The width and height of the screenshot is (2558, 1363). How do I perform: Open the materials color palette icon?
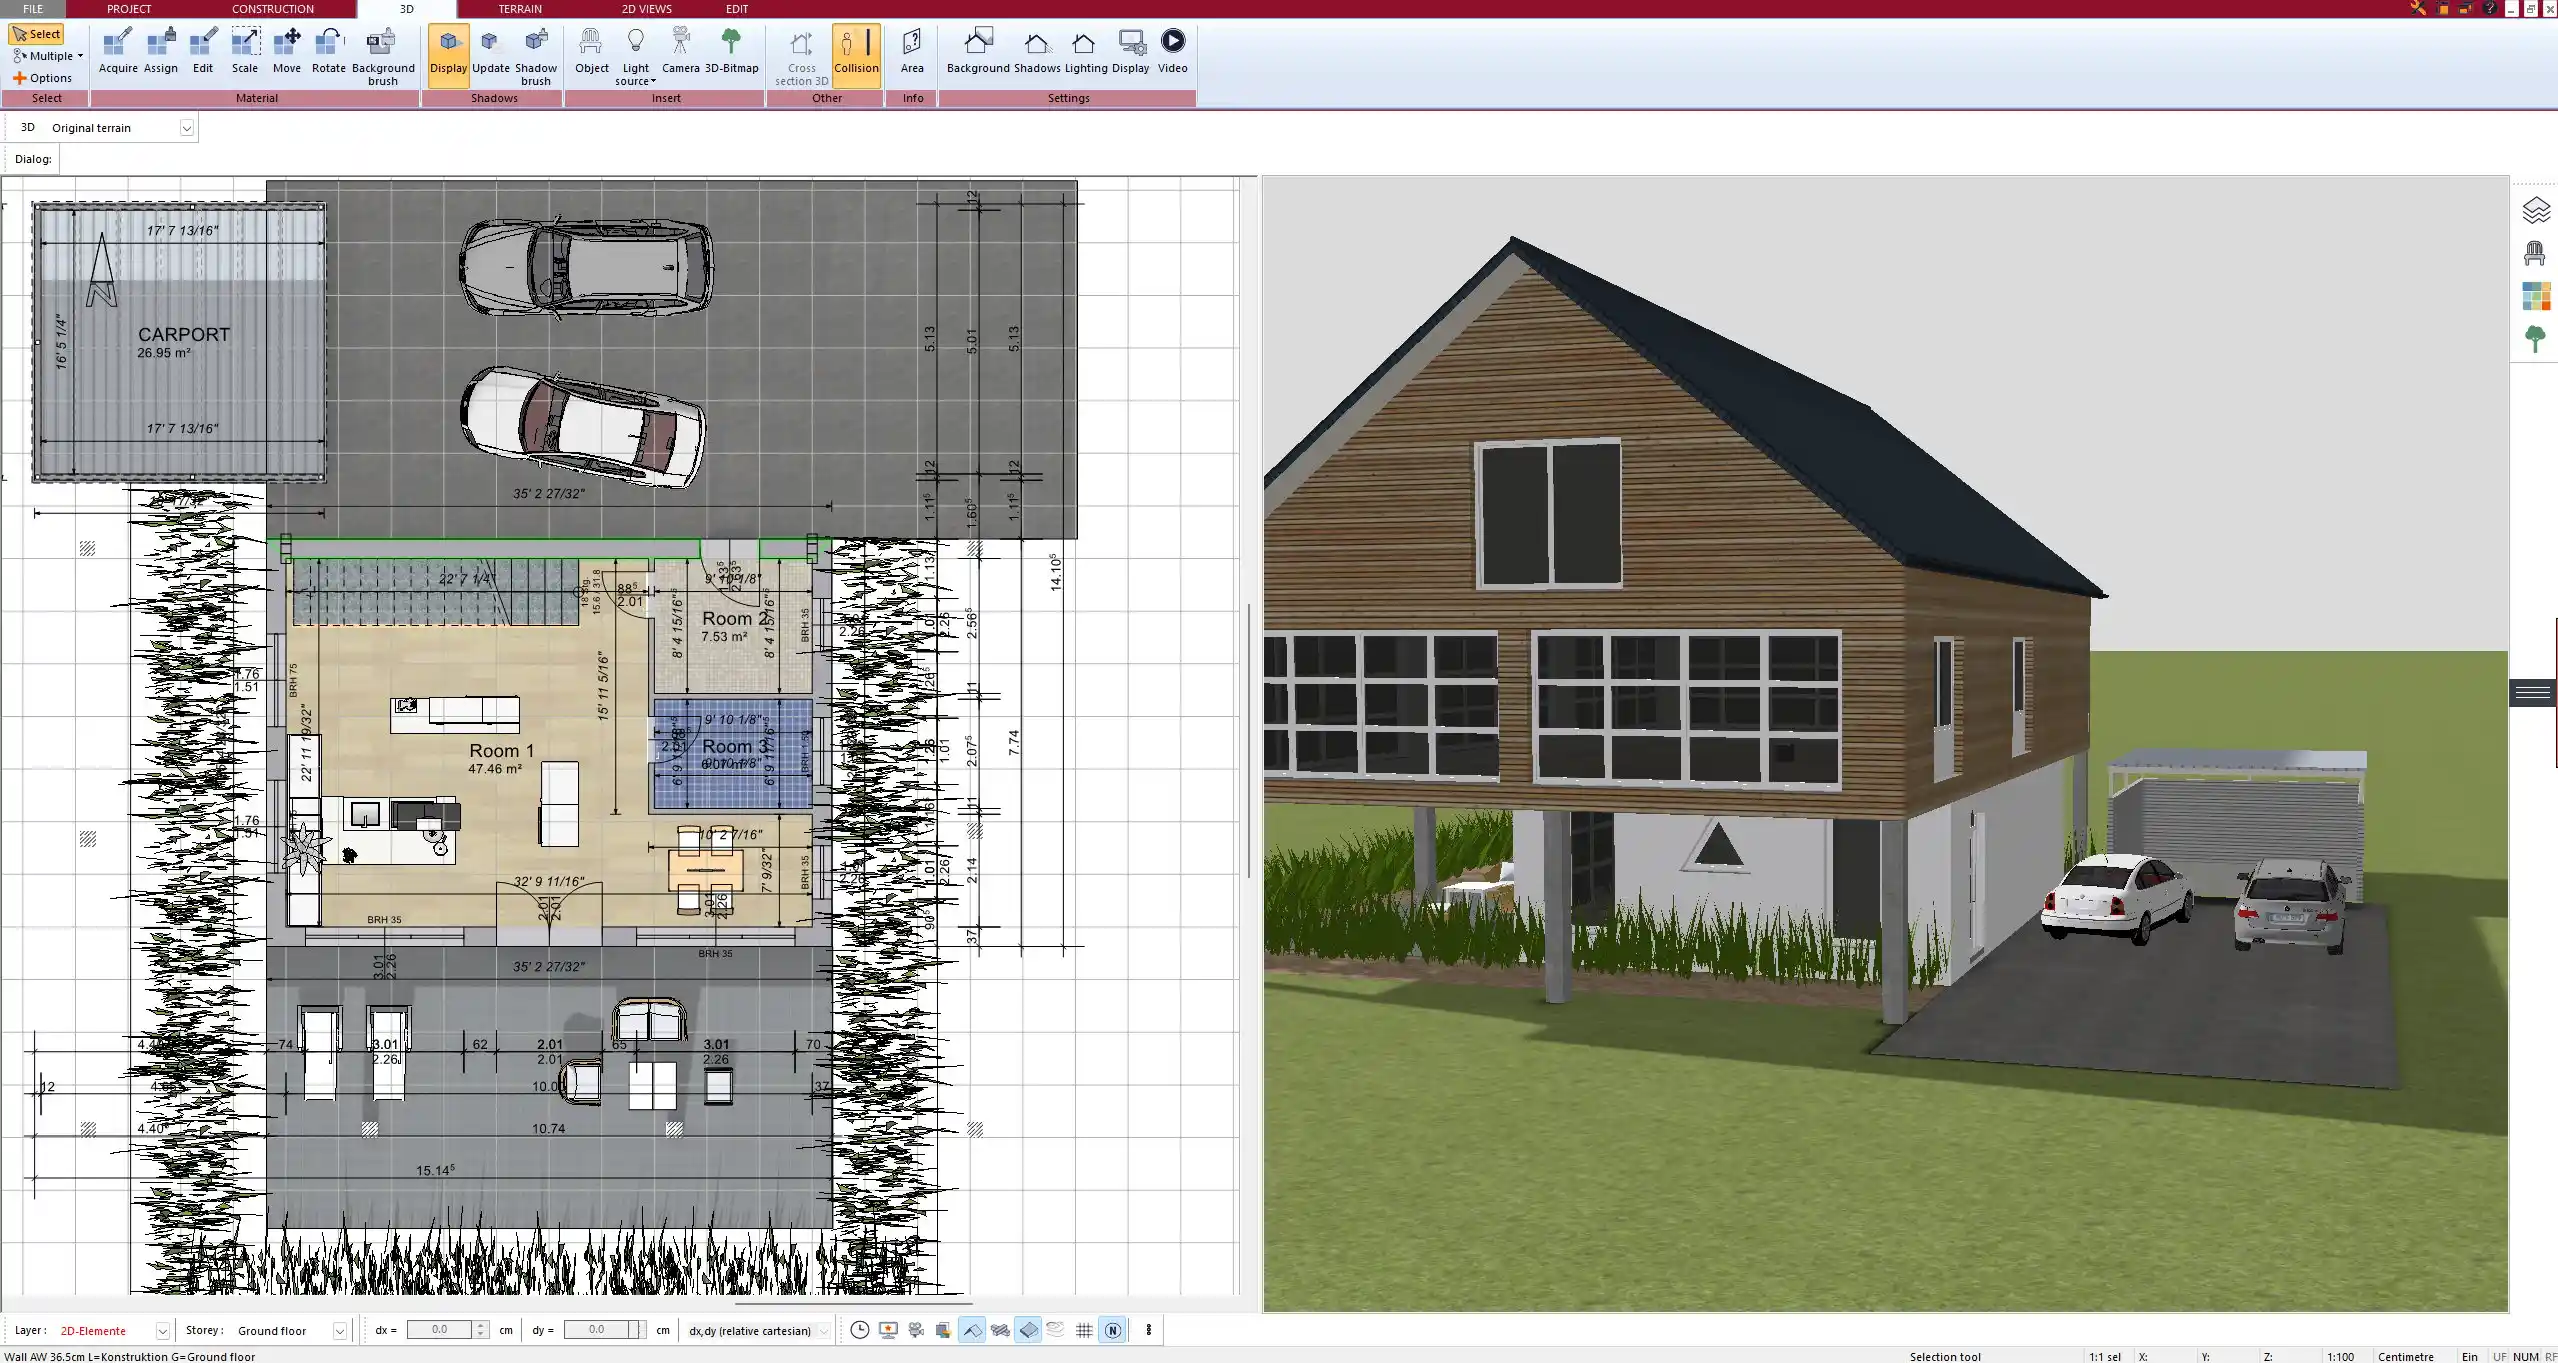(2536, 296)
